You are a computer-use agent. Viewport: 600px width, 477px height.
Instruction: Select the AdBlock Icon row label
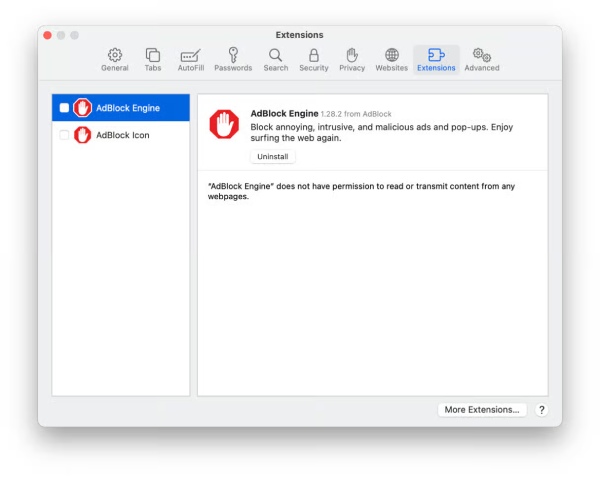tap(123, 135)
